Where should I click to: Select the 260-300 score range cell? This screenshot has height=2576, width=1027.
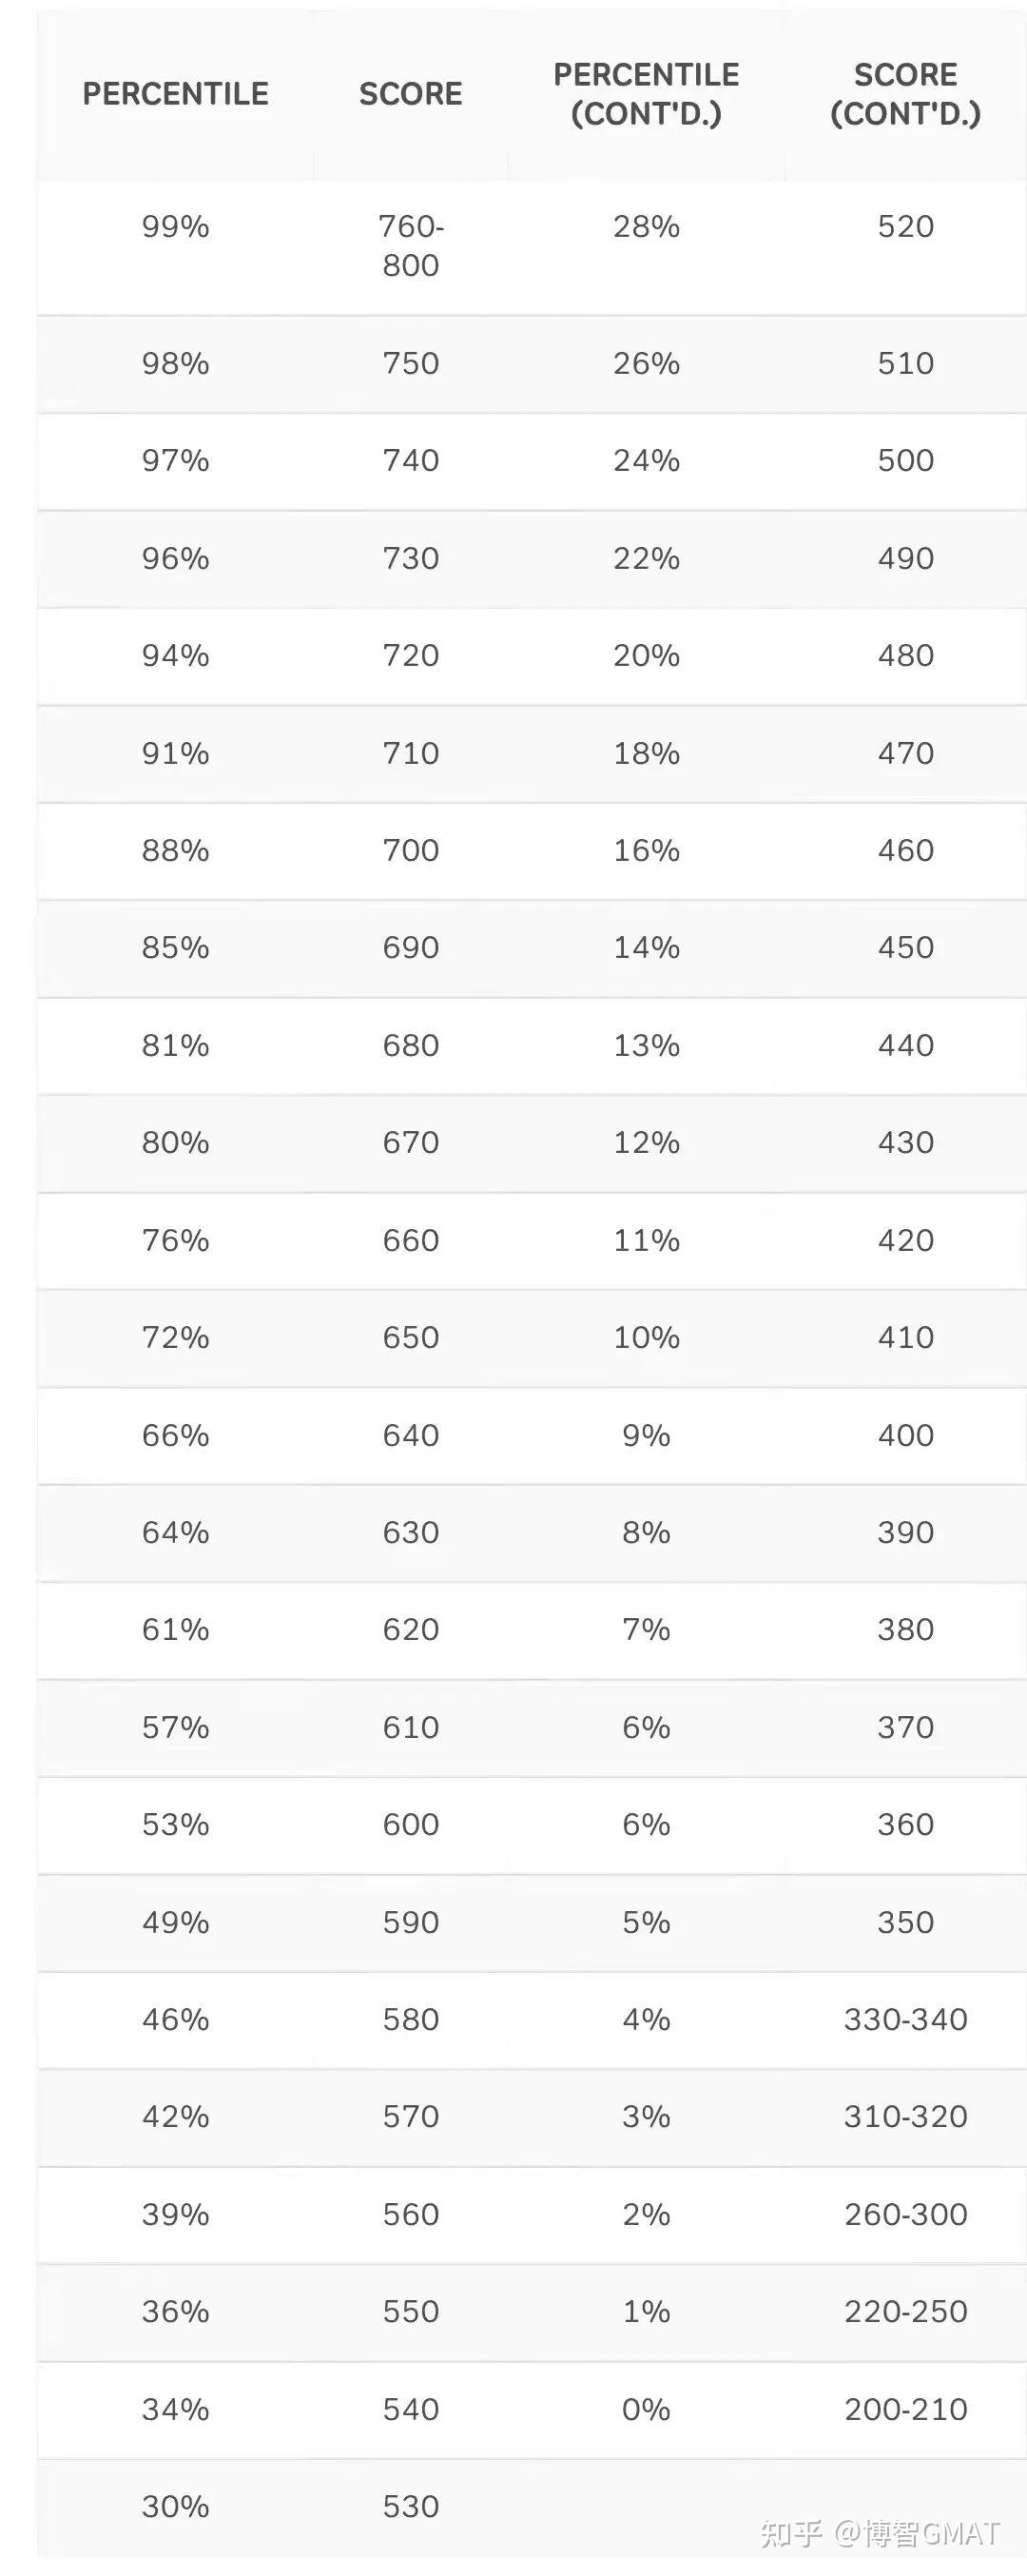[905, 2215]
